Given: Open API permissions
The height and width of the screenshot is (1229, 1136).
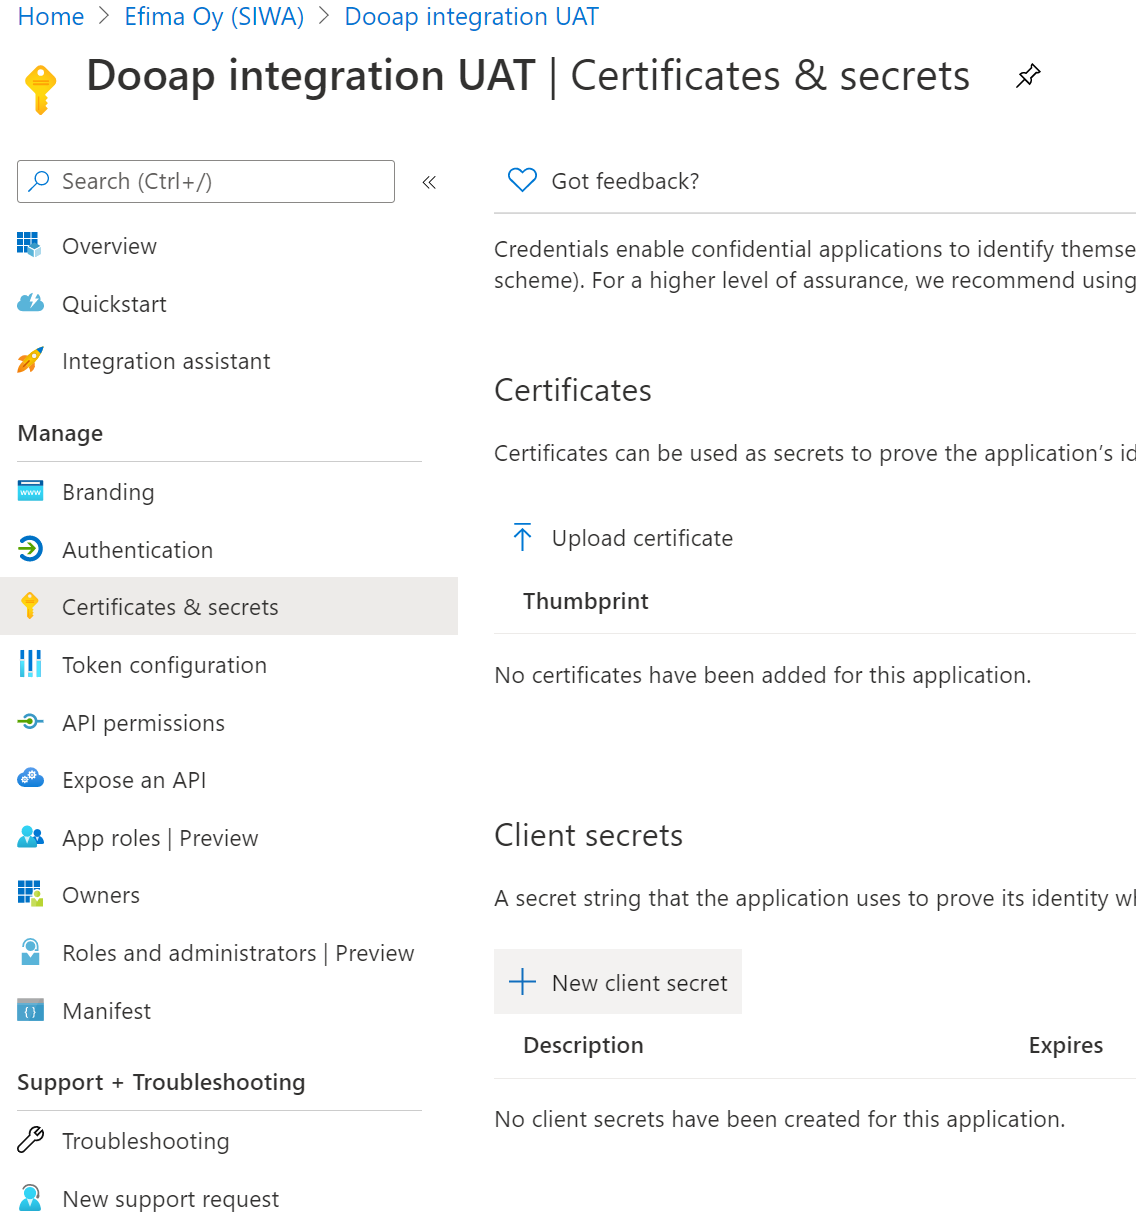Looking at the screenshot, I should (x=229, y=723).
